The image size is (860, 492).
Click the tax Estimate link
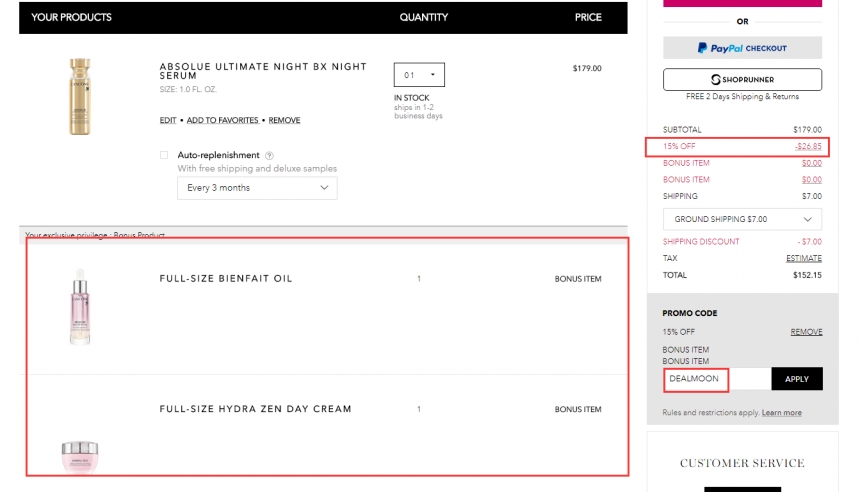click(804, 258)
